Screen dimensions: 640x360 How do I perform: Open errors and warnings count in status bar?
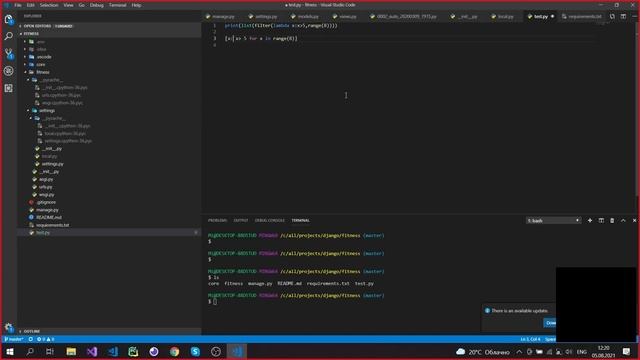coord(45,339)
